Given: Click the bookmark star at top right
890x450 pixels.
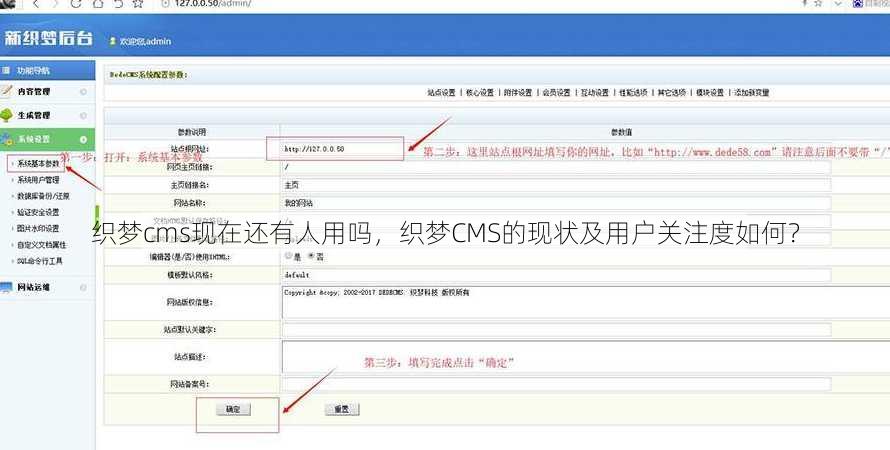Looking at the screenshot, I should pyautogui.click(x=818, y=3).
